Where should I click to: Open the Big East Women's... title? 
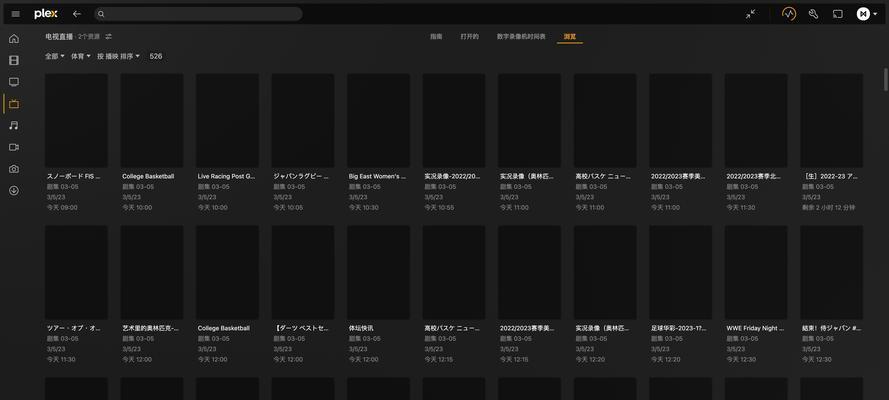(377, 176)
